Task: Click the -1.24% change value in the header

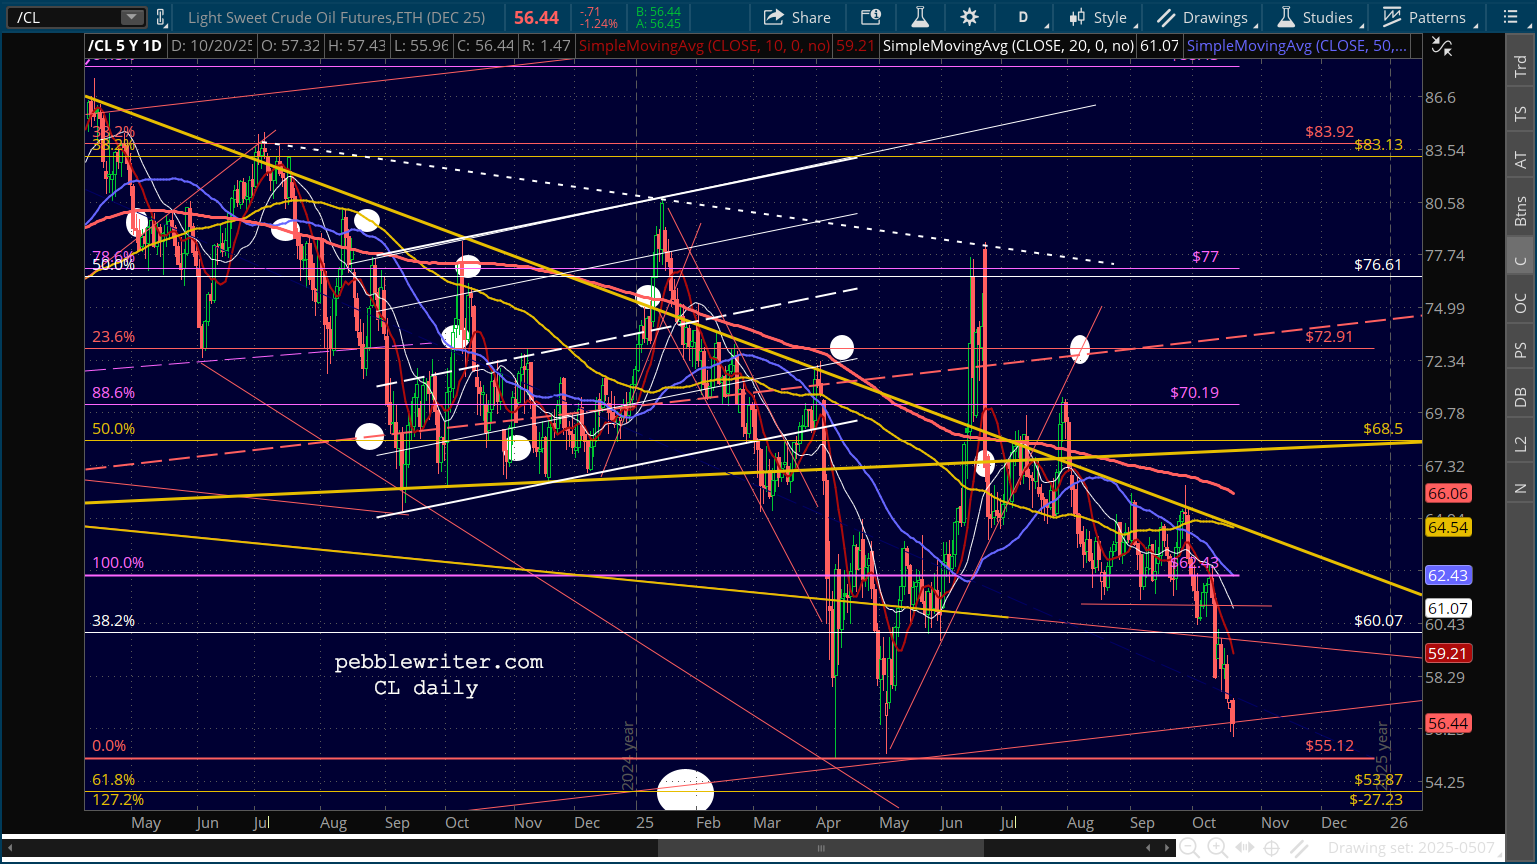Action: click(601, 23)
